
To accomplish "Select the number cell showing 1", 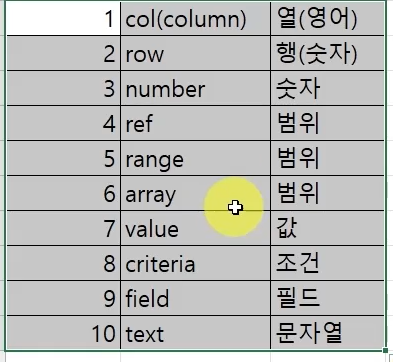I will click(63, 18).
